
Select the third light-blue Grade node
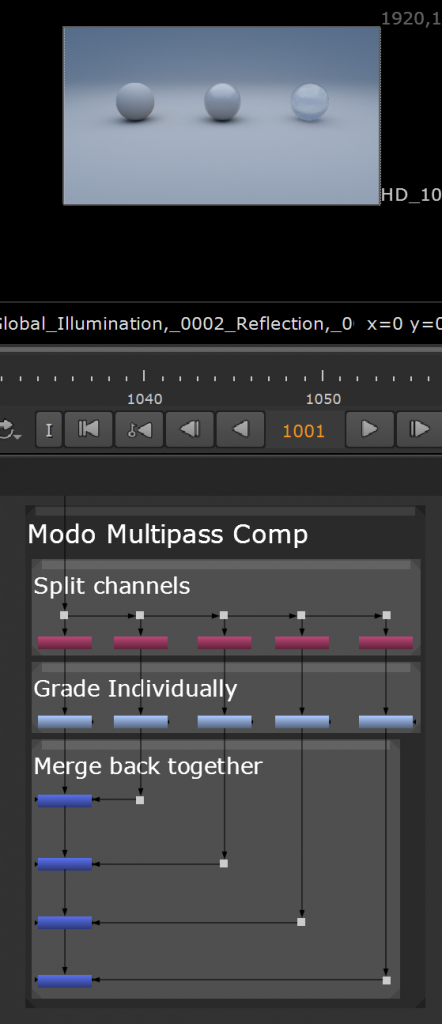tap(225, 722)
